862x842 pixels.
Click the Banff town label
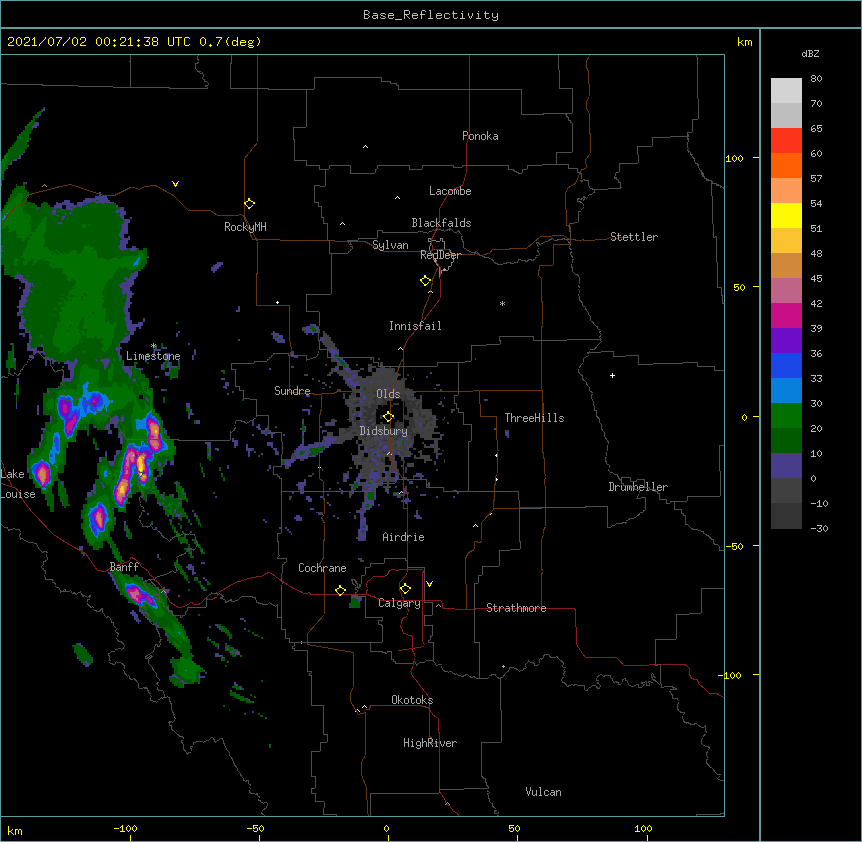pos(124,567)
